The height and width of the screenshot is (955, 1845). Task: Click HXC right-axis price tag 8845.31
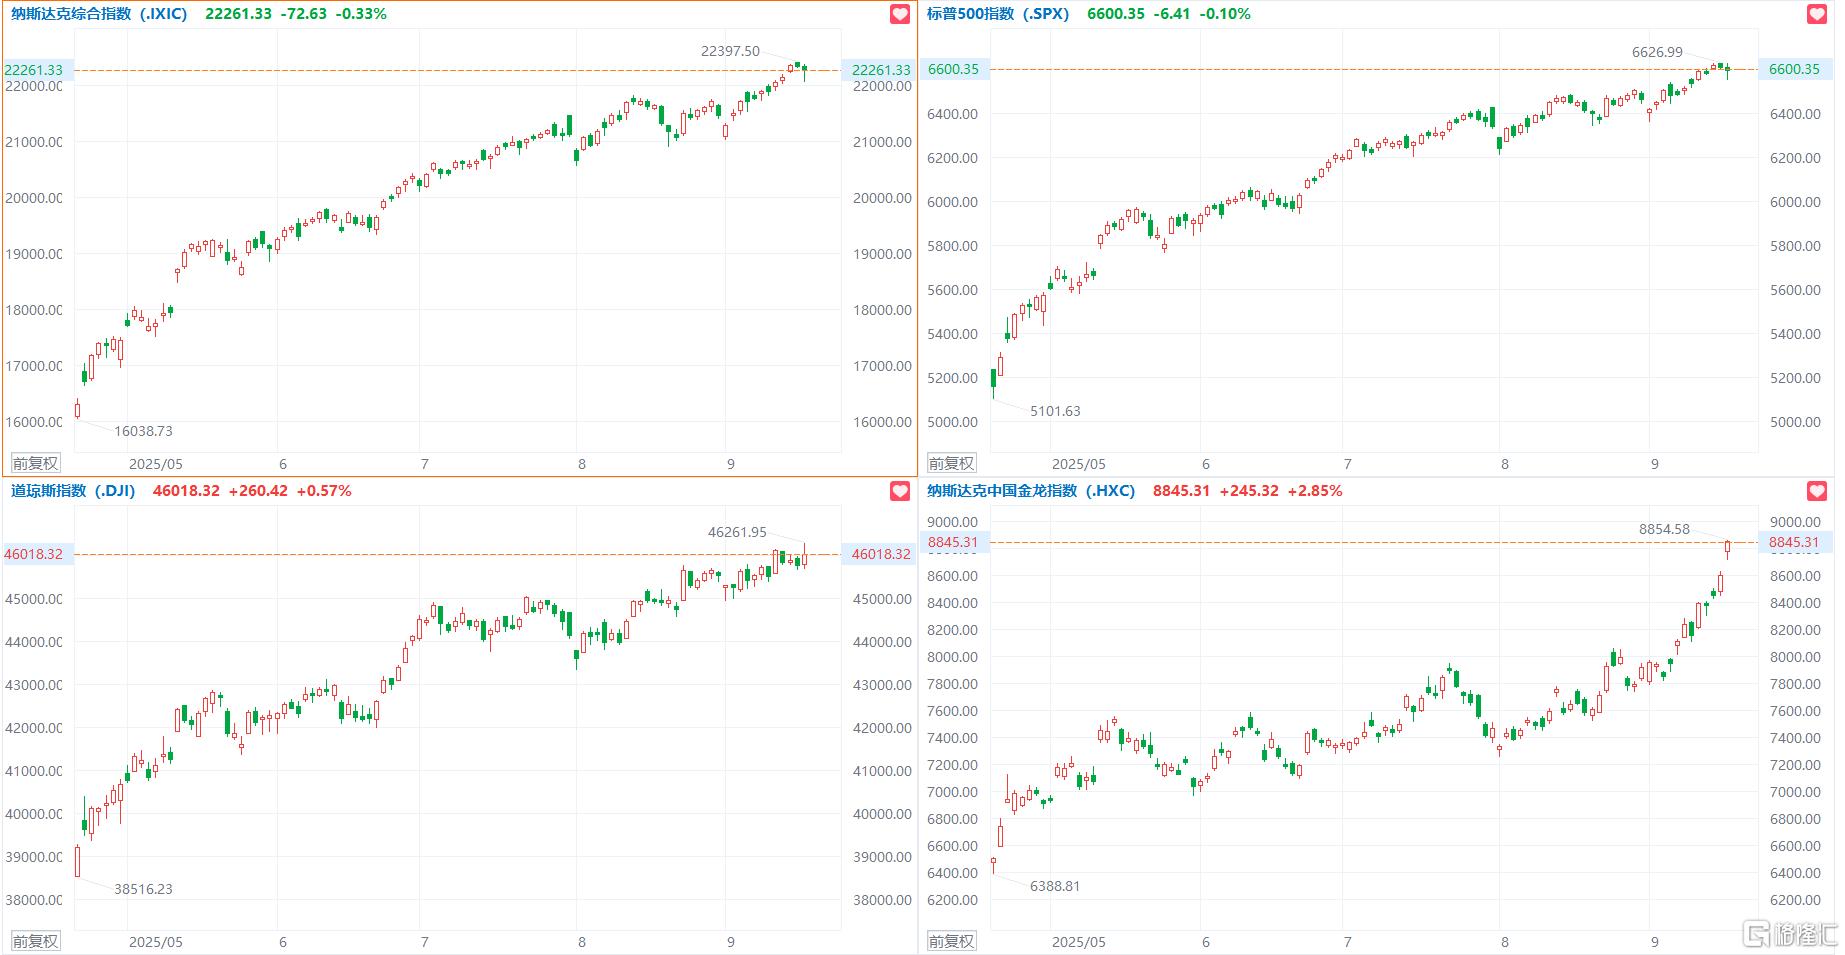(1794, 542)
